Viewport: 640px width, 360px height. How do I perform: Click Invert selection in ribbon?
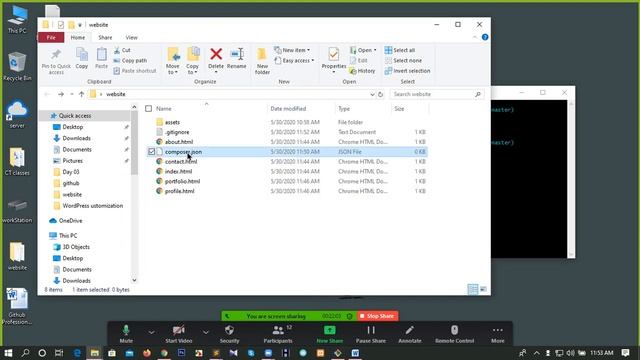(x=407, y=71)
